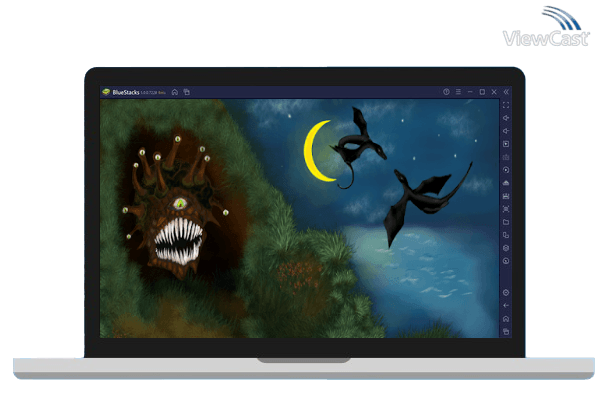
Task: Click the BlueStacks logo in the title bar
Action: [106, 92]
